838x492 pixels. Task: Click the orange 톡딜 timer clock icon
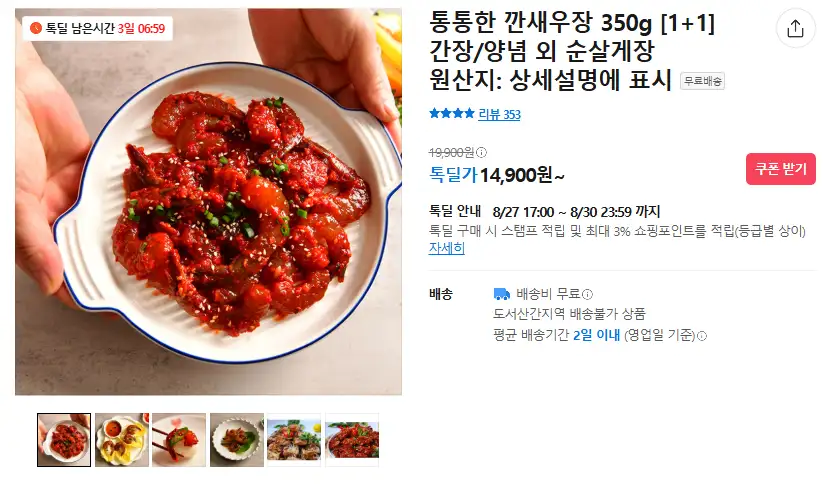point(36,28)
